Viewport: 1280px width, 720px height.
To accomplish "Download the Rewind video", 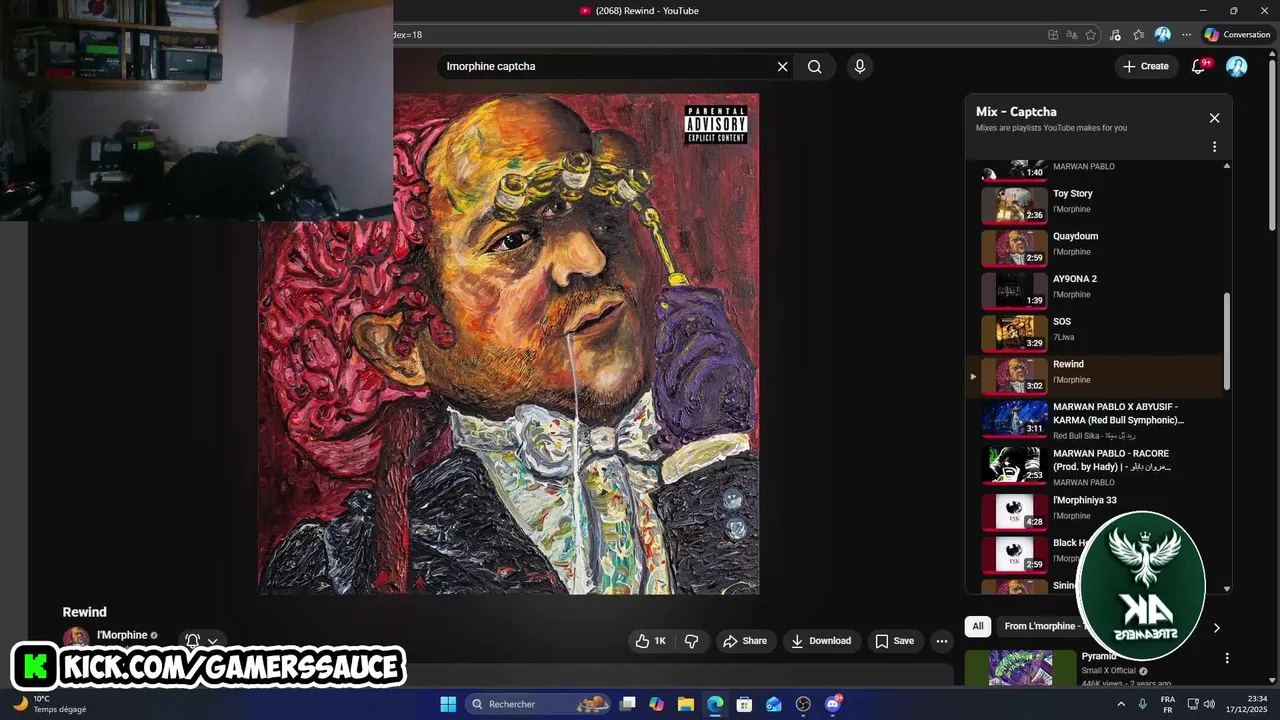I will tap(821, 641).
